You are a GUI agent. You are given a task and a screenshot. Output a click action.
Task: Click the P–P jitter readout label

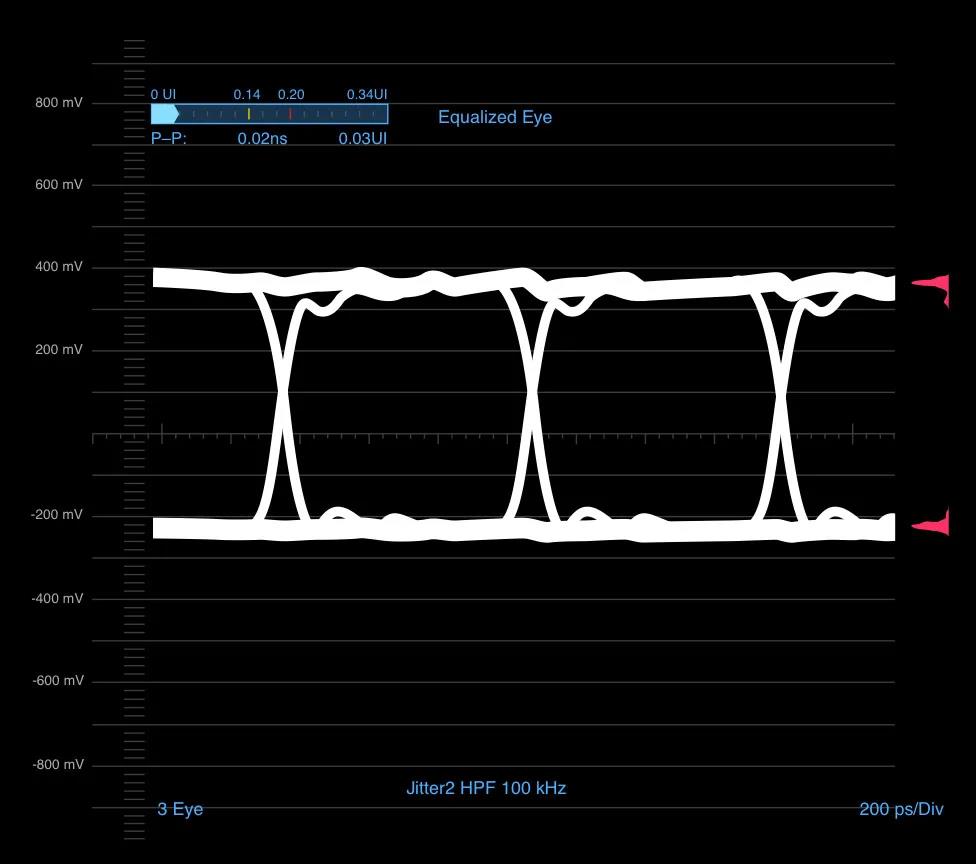(169, 138)
